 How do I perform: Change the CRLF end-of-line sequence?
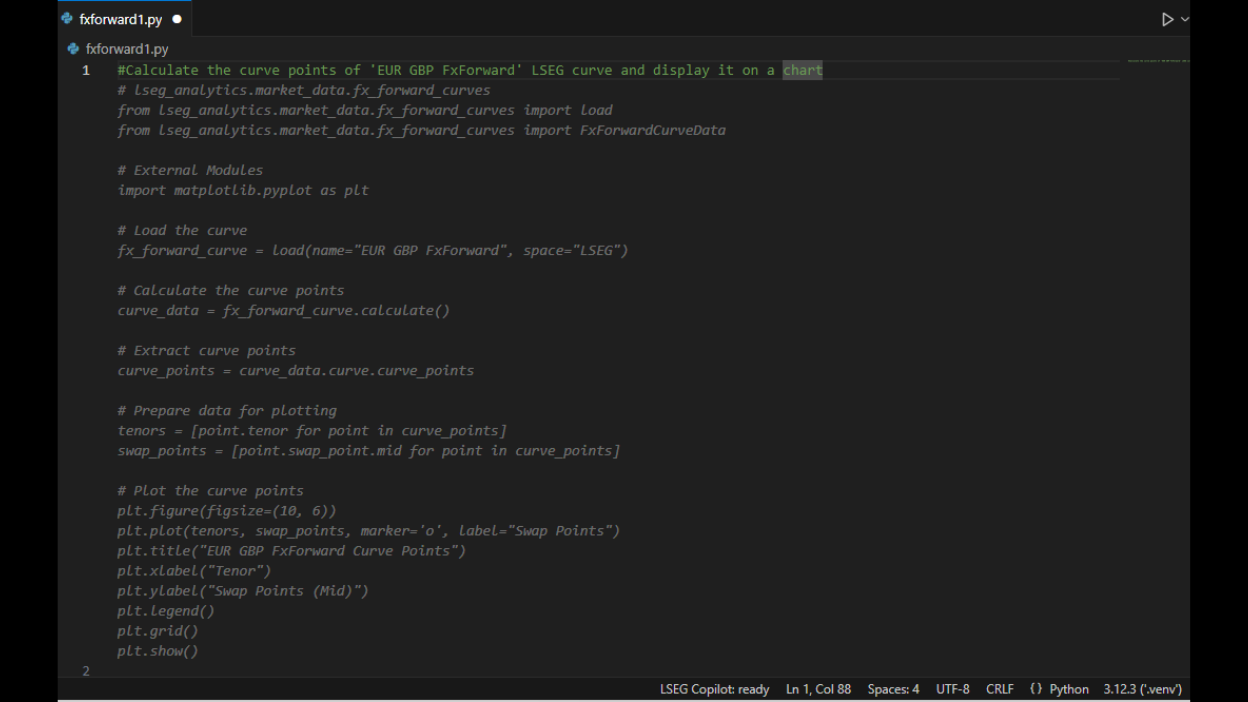pos(1000,689)
